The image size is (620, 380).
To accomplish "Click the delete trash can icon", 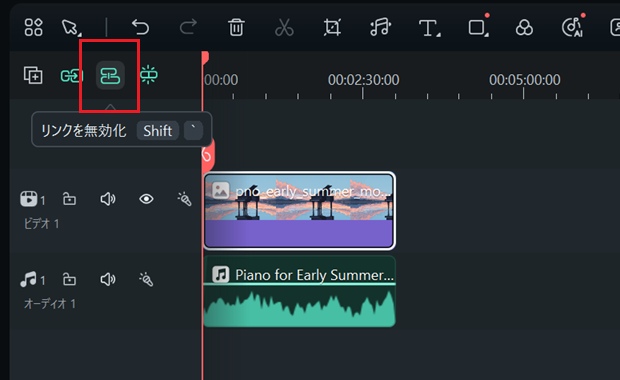I will (236, 27).
